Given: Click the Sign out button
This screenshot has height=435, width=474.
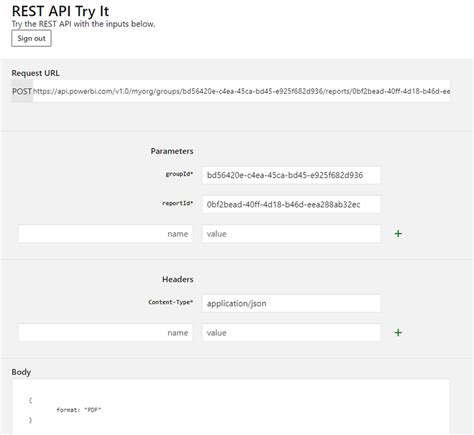Looking at the screenshot, I should click(31, 38).
